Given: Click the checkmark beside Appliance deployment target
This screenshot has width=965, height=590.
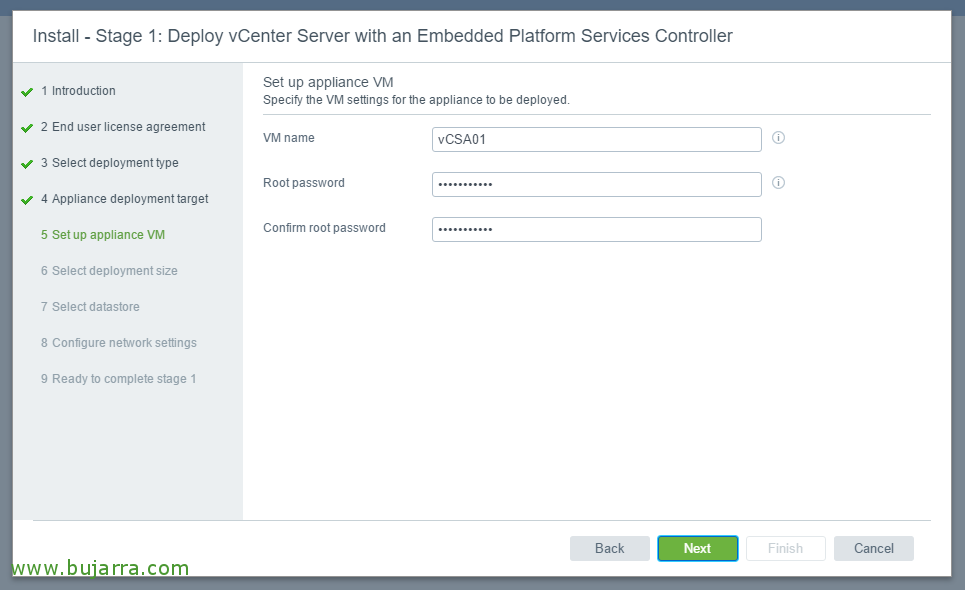Looking at the screenshot, I should 26,200.
